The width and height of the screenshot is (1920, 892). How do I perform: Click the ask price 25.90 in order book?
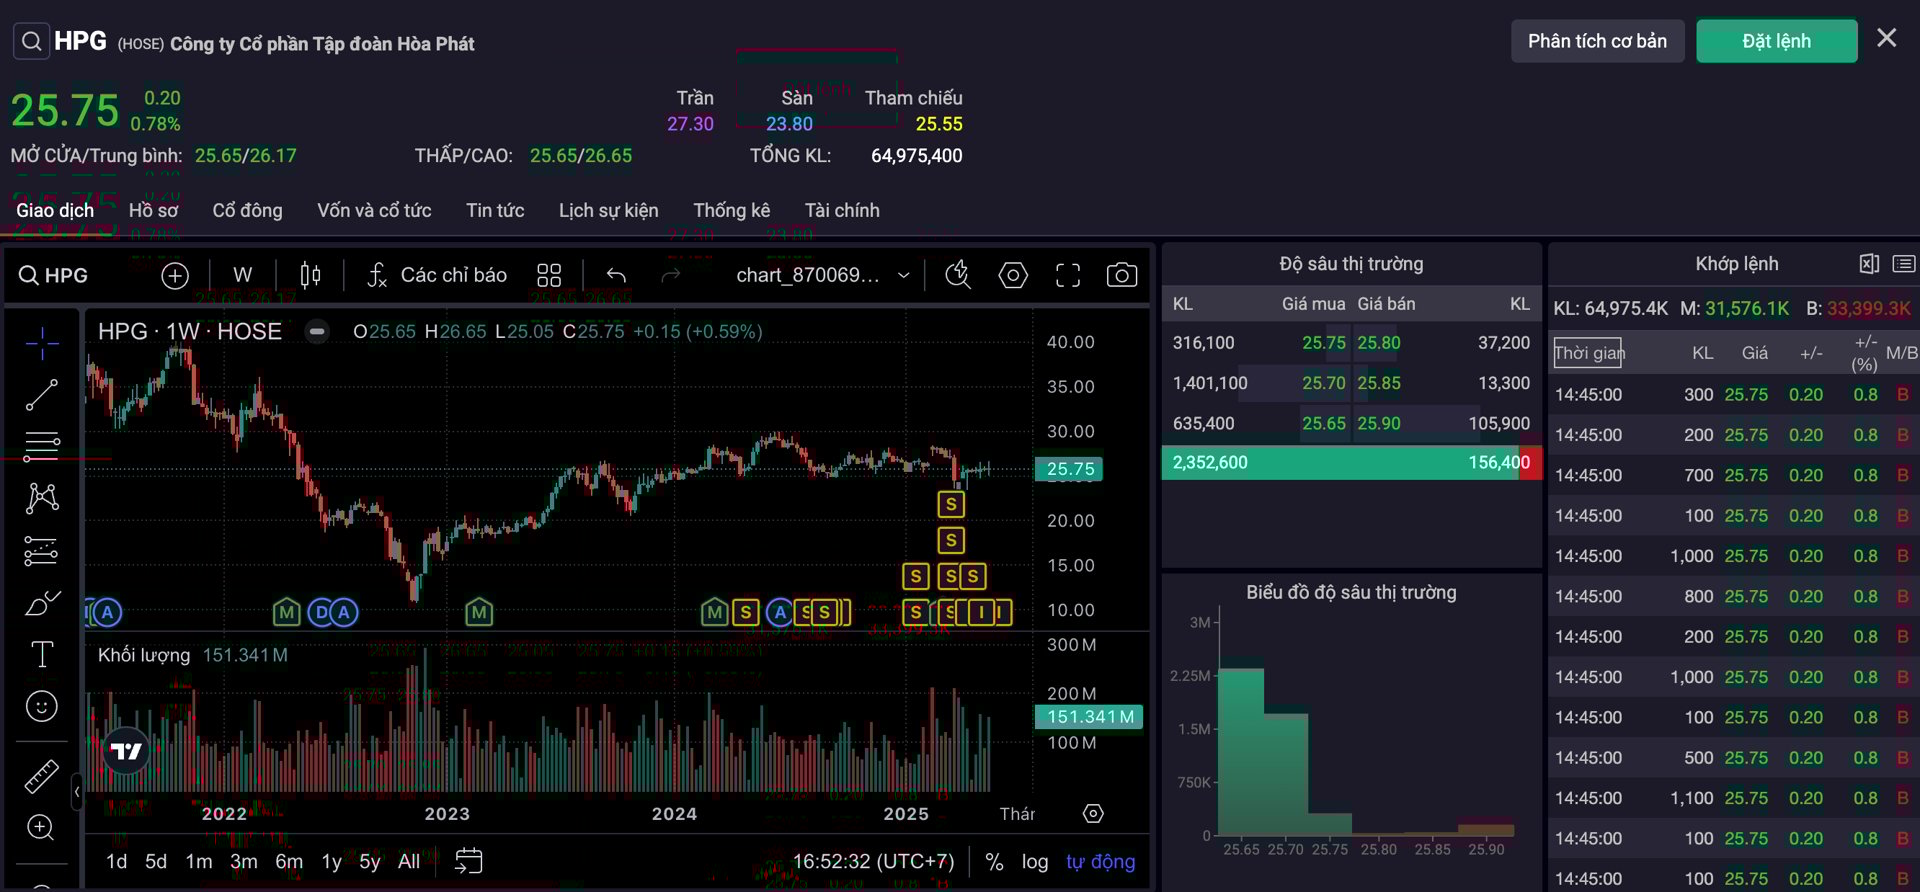(x=1379, y=423)
